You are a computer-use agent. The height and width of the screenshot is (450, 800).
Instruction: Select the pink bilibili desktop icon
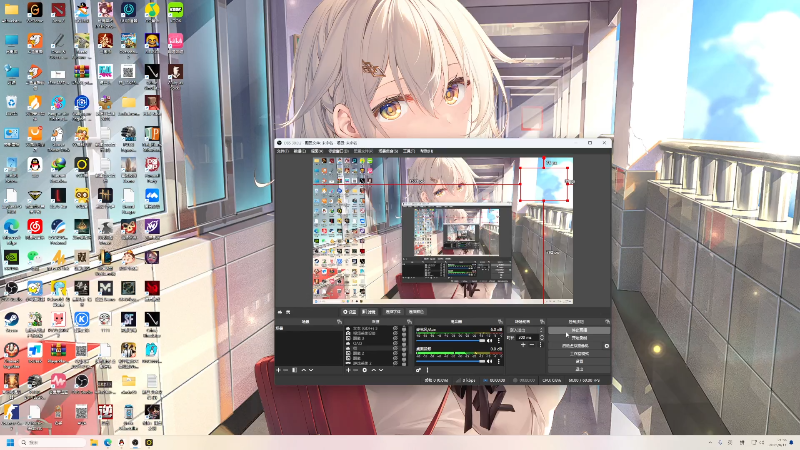[x=175, y=40]
